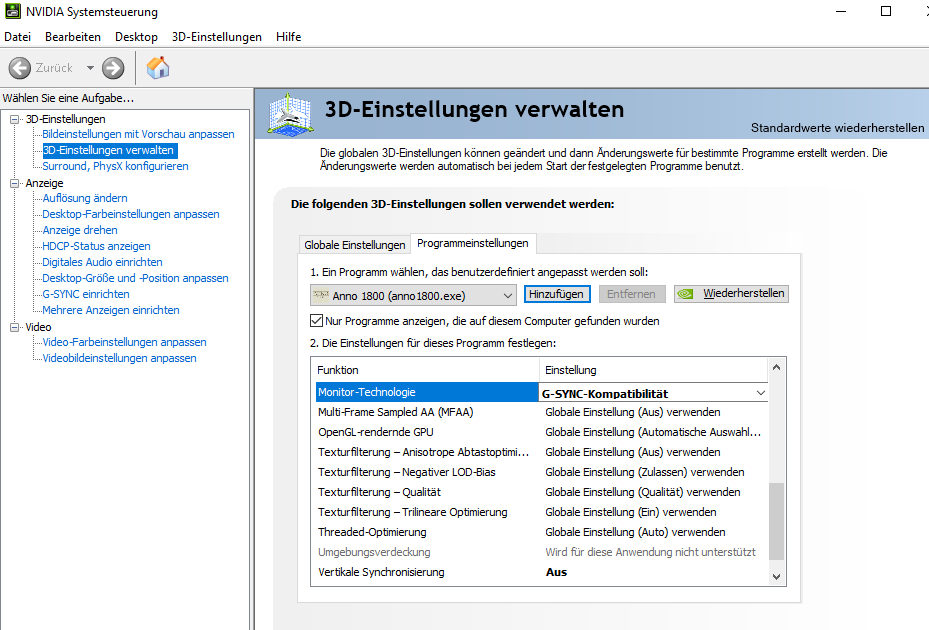Open the 3D-Einstellungen menu
The height and width of the screenshot is (630, 929).
tap(217, 37)
